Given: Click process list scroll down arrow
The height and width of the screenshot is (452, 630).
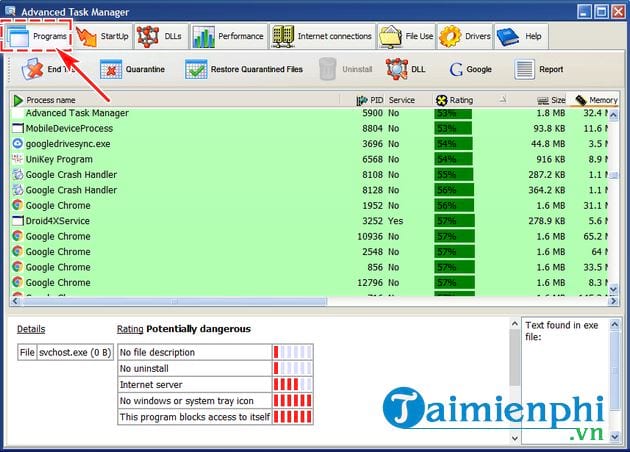Looking at the screenshot, I should (613, 288).
